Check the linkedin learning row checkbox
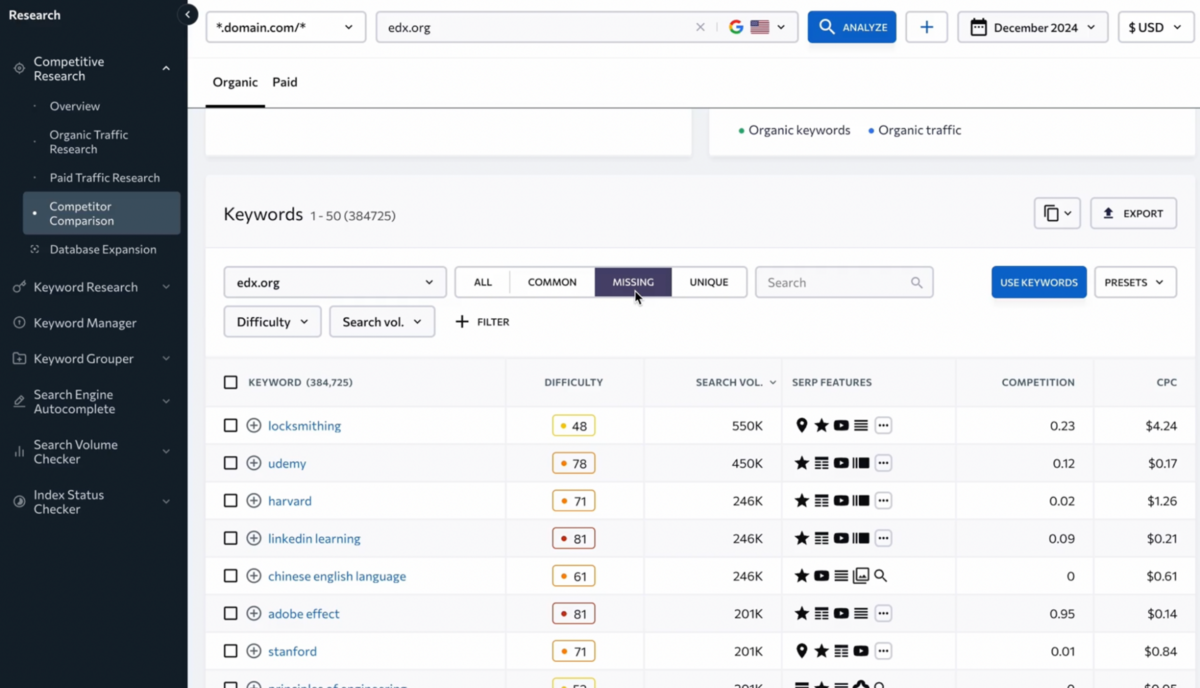The width and height of the screenshot is (1200, 688). pyautogui.click(x=231, y=538)
